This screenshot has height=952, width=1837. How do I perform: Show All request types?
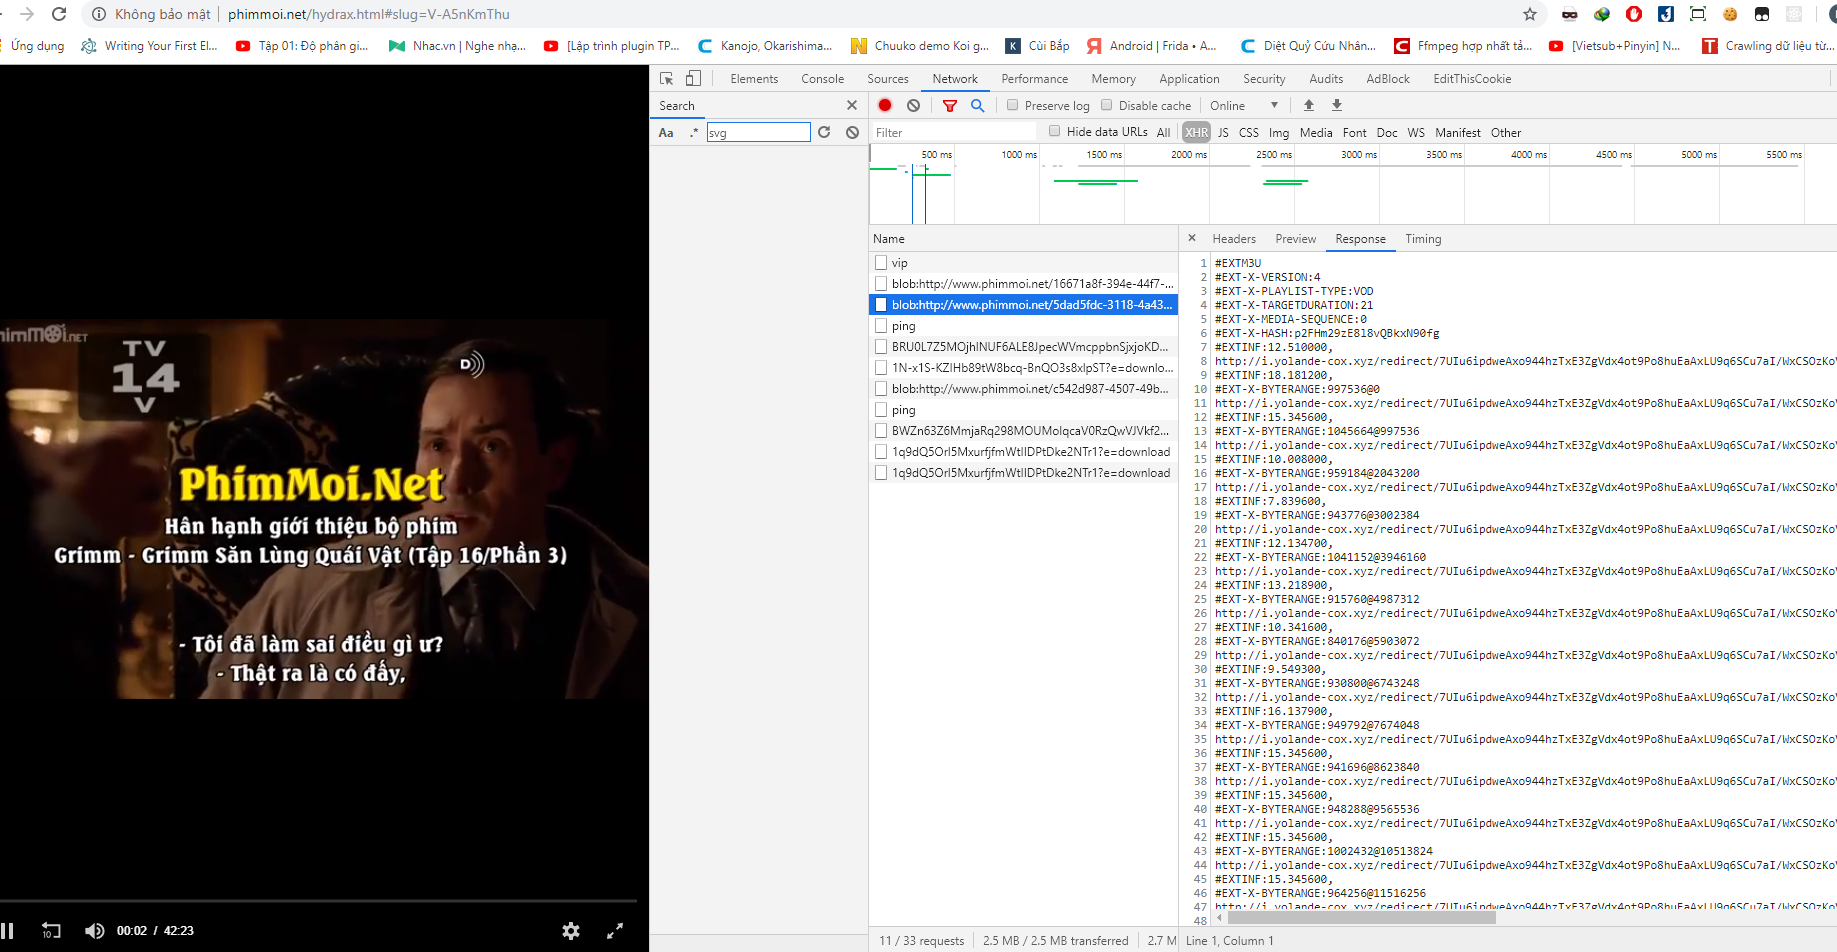point(1163,132)
